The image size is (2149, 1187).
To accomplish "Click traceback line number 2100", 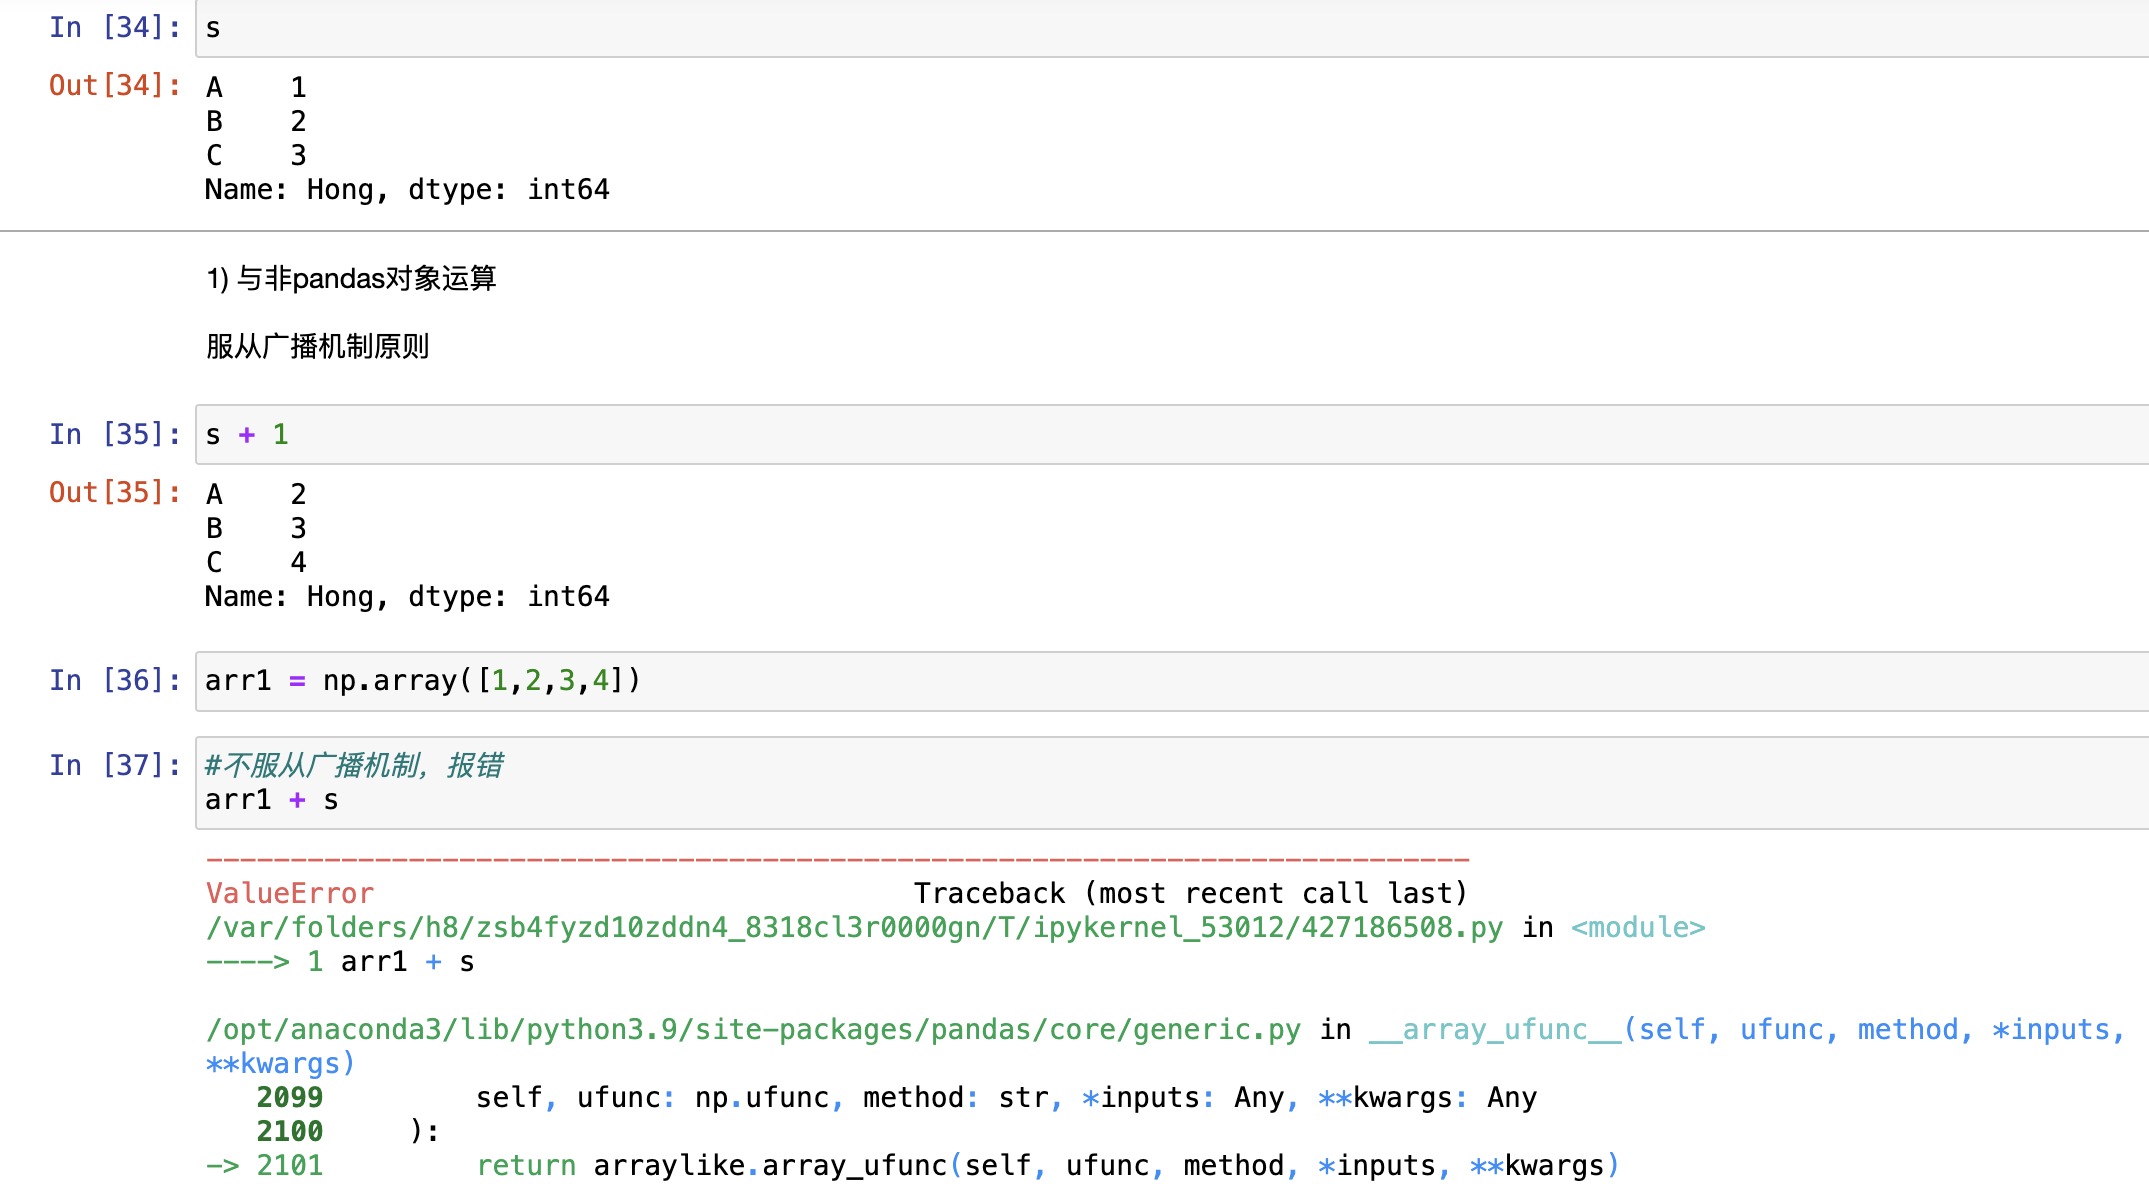I will coord(290,1132).
